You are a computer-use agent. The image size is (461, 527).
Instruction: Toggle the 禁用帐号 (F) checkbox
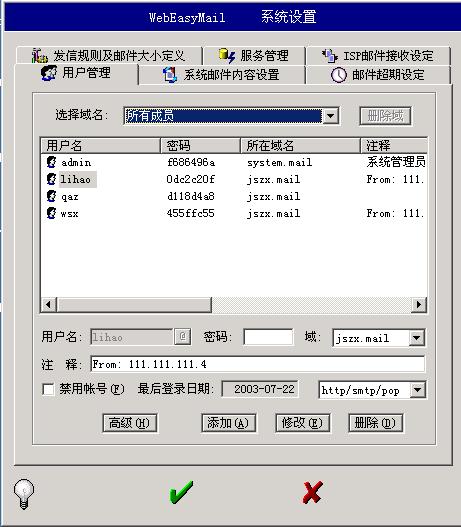pos(48,390)
